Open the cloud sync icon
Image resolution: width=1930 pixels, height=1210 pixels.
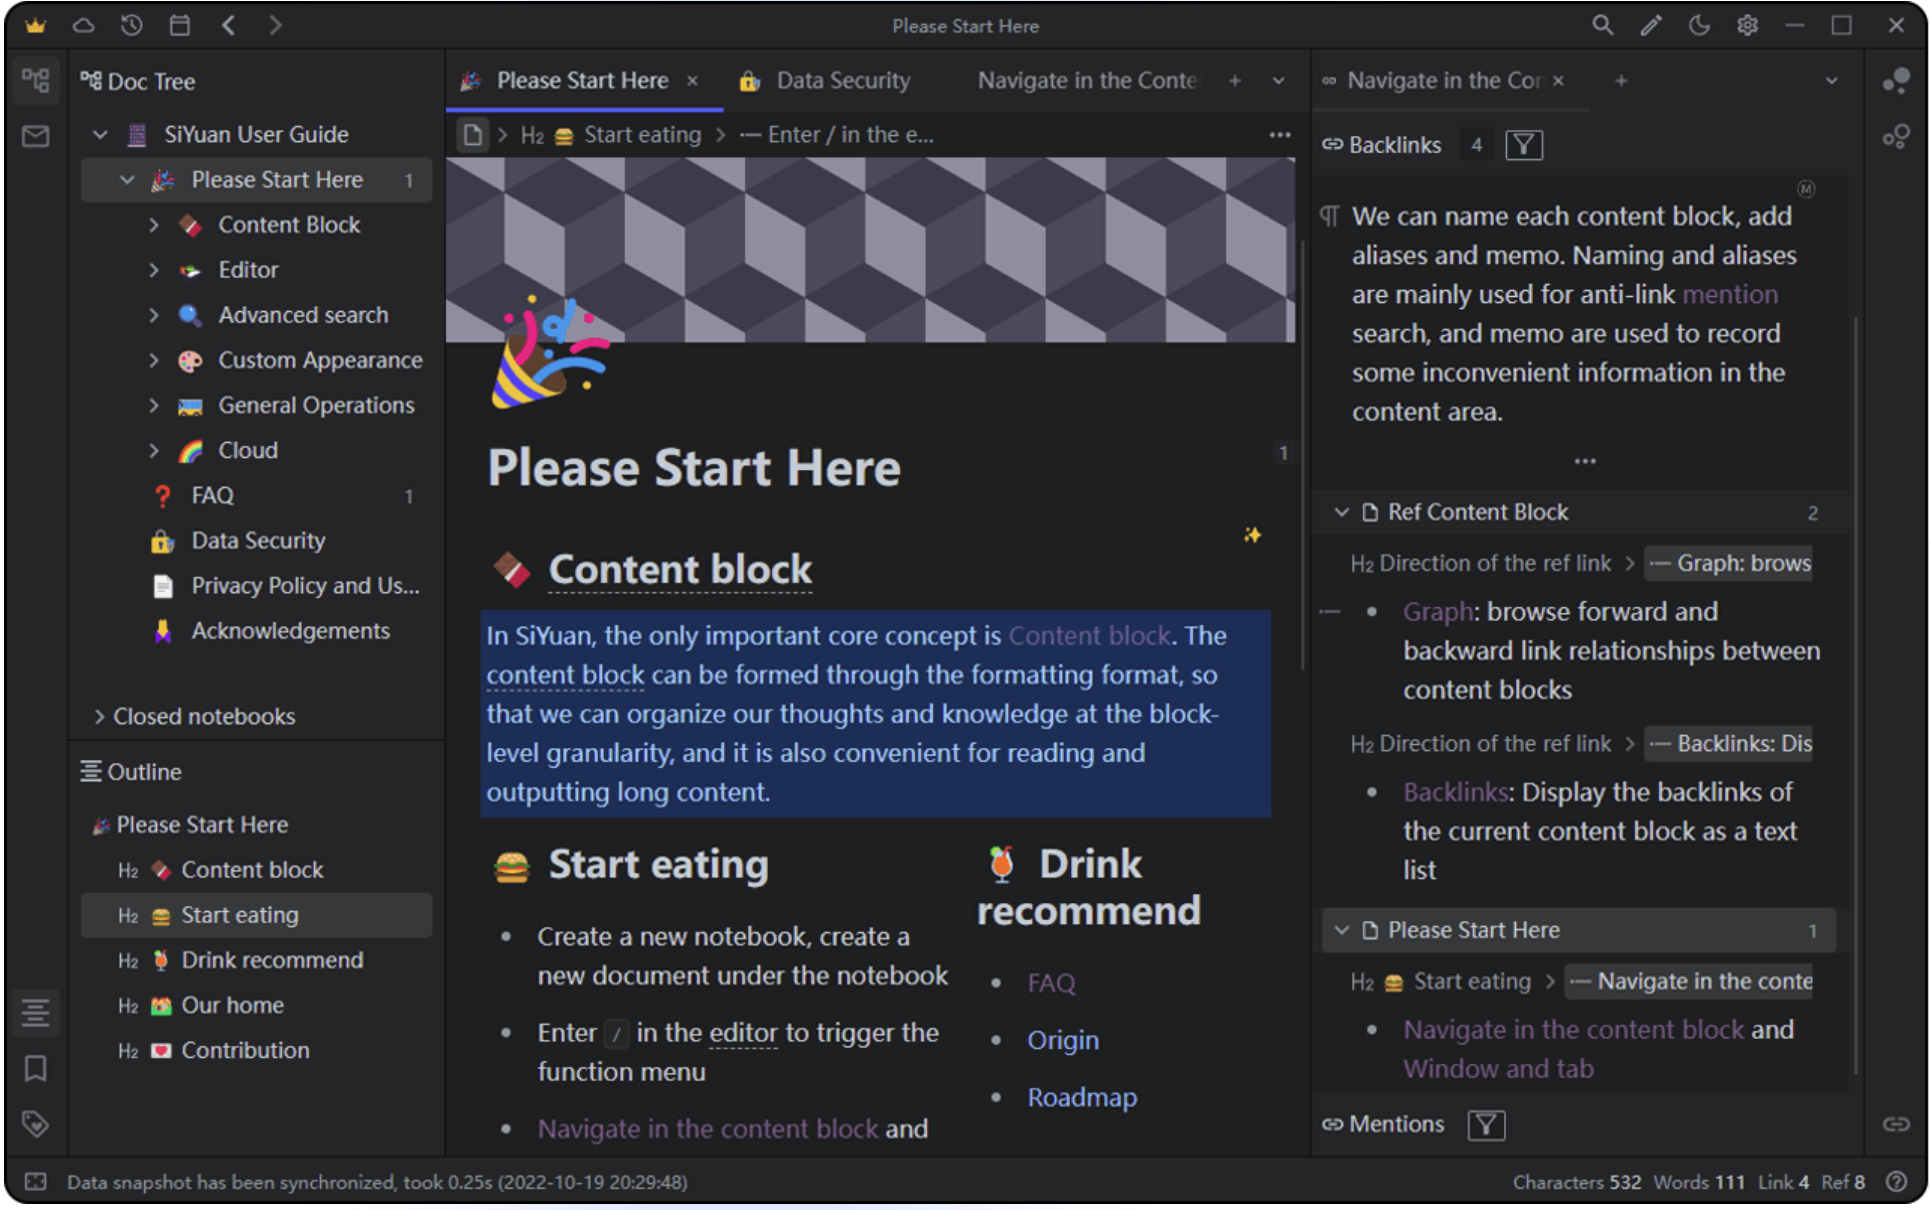(x=83, y=25)
